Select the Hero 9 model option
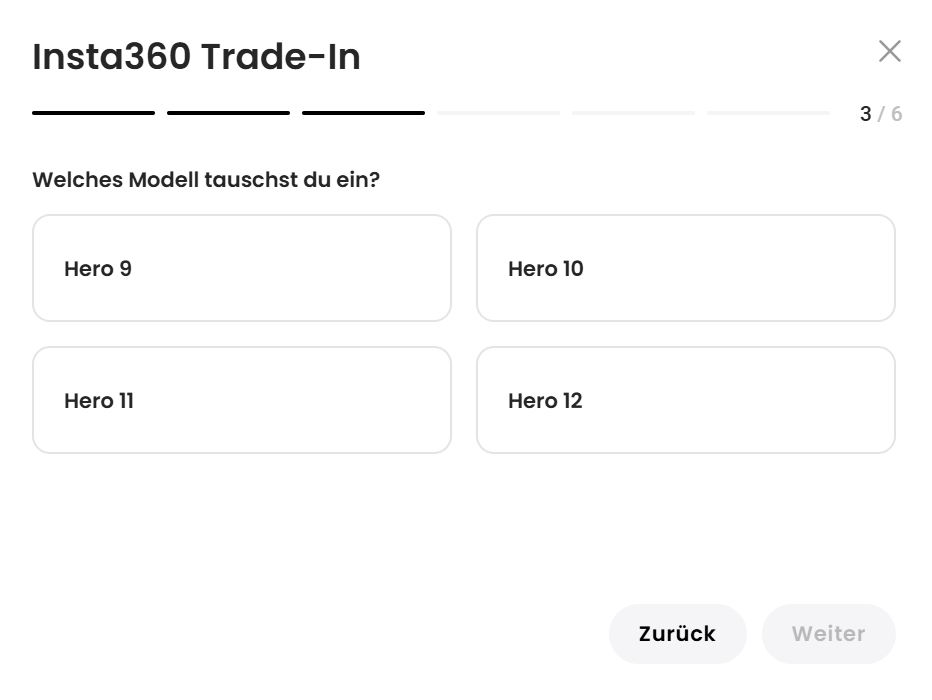932x700 pixels. (242, 268)
